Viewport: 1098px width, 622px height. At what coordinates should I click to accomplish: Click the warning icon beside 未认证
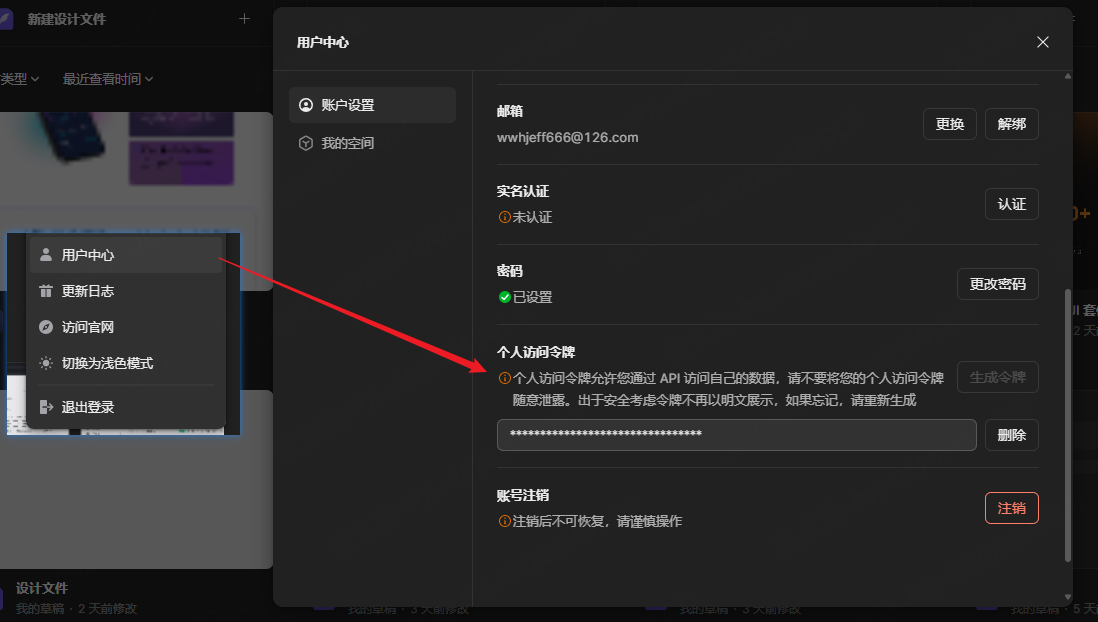505,216
